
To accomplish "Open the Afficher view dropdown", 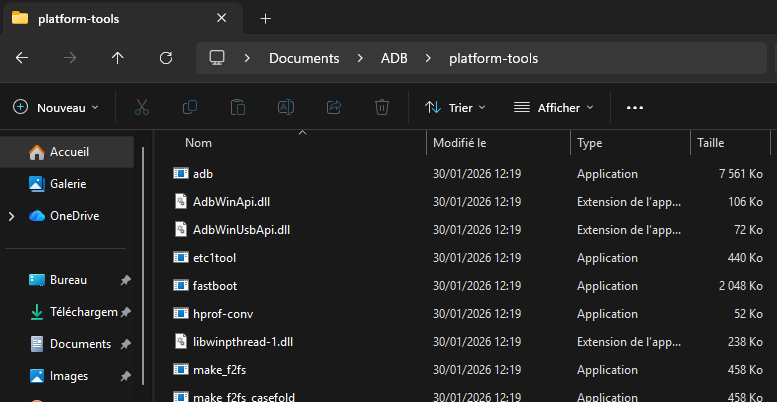I will tap(553, 108).
